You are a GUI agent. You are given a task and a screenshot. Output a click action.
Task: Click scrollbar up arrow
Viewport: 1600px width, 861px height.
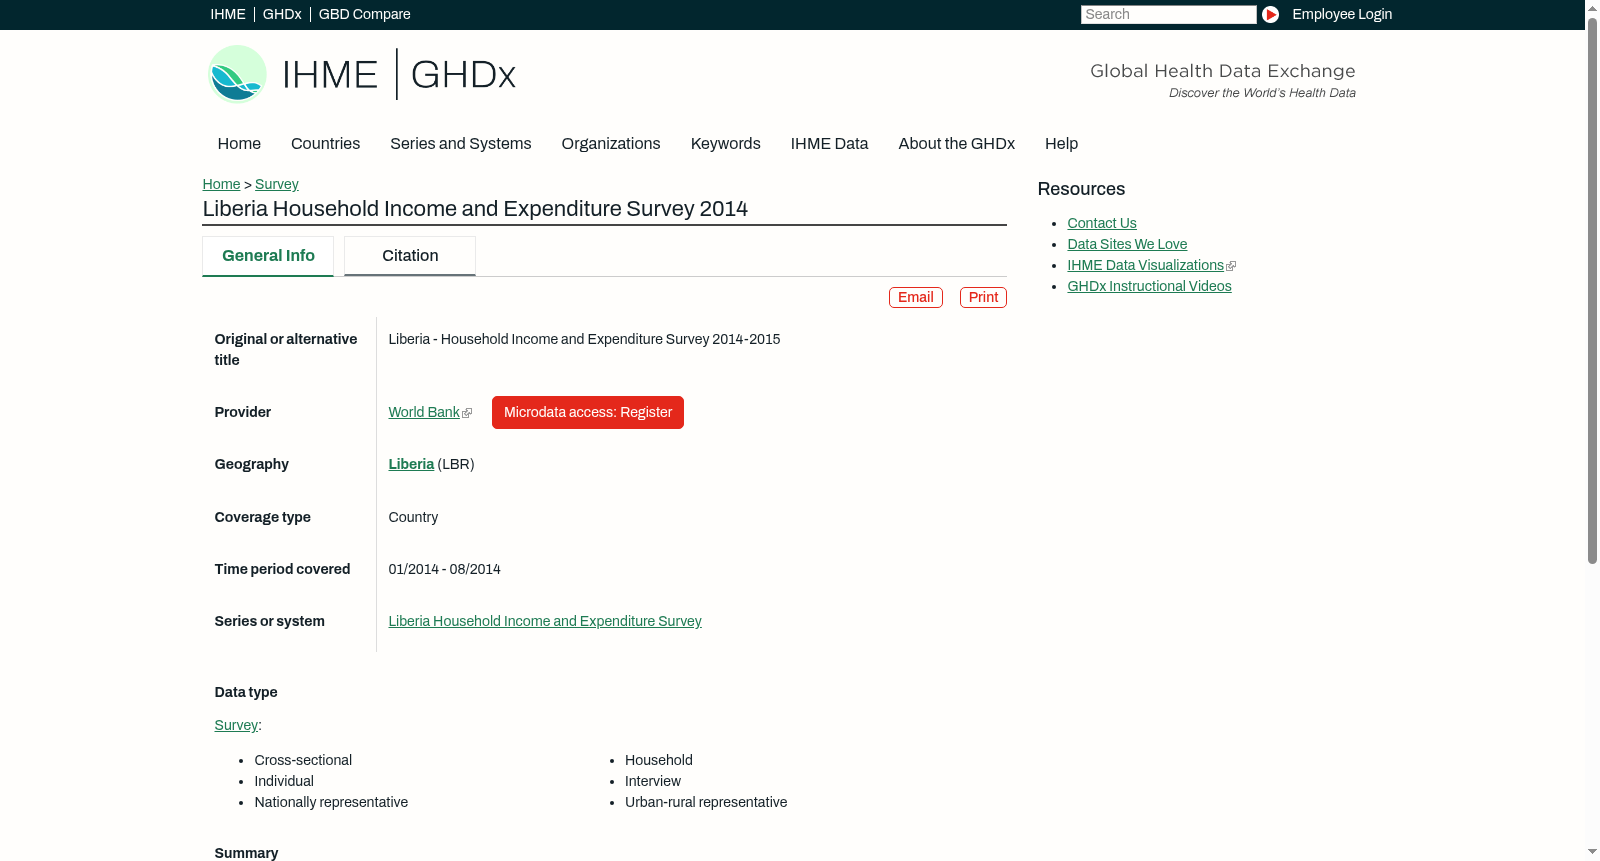(1592, 7)
